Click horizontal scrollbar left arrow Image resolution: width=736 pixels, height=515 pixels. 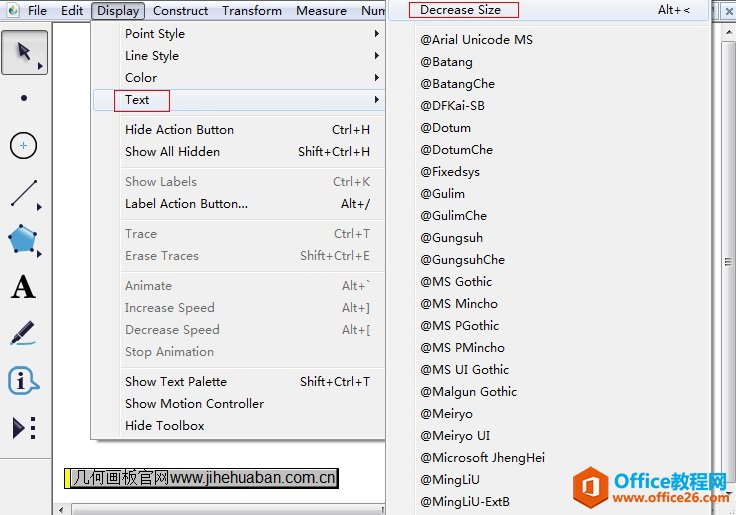[x=61, y=510]
